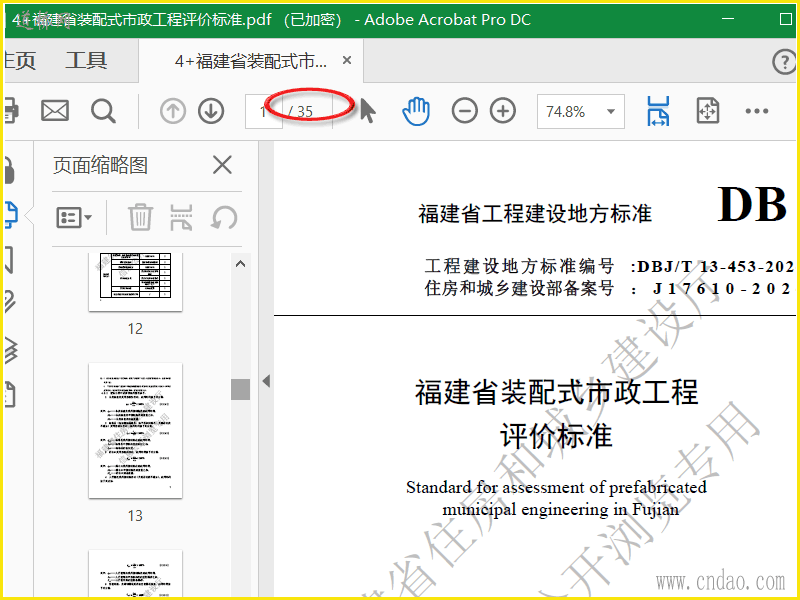
Task: Collapse the navigation pane arrow
Action: tap(266, 381)
